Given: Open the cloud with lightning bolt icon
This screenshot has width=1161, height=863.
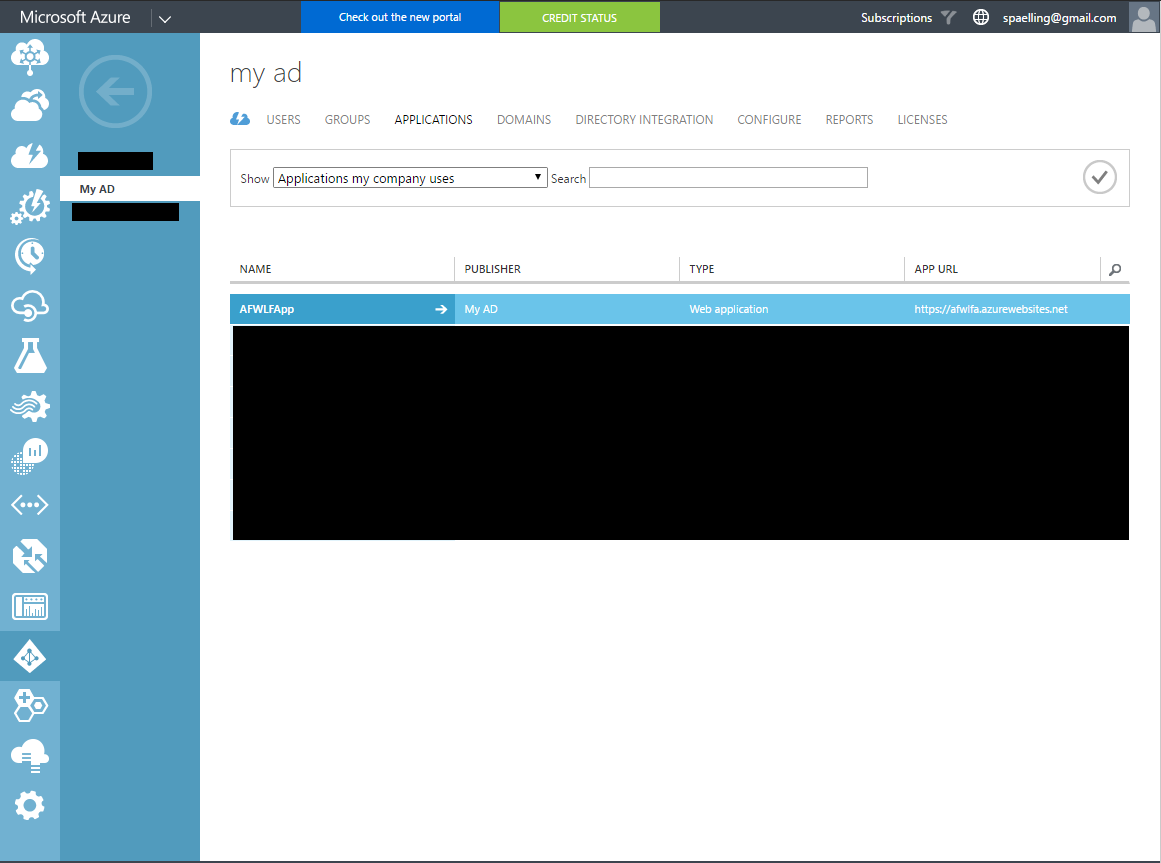Looking at the screenshot, I should (x=30, y=155).
